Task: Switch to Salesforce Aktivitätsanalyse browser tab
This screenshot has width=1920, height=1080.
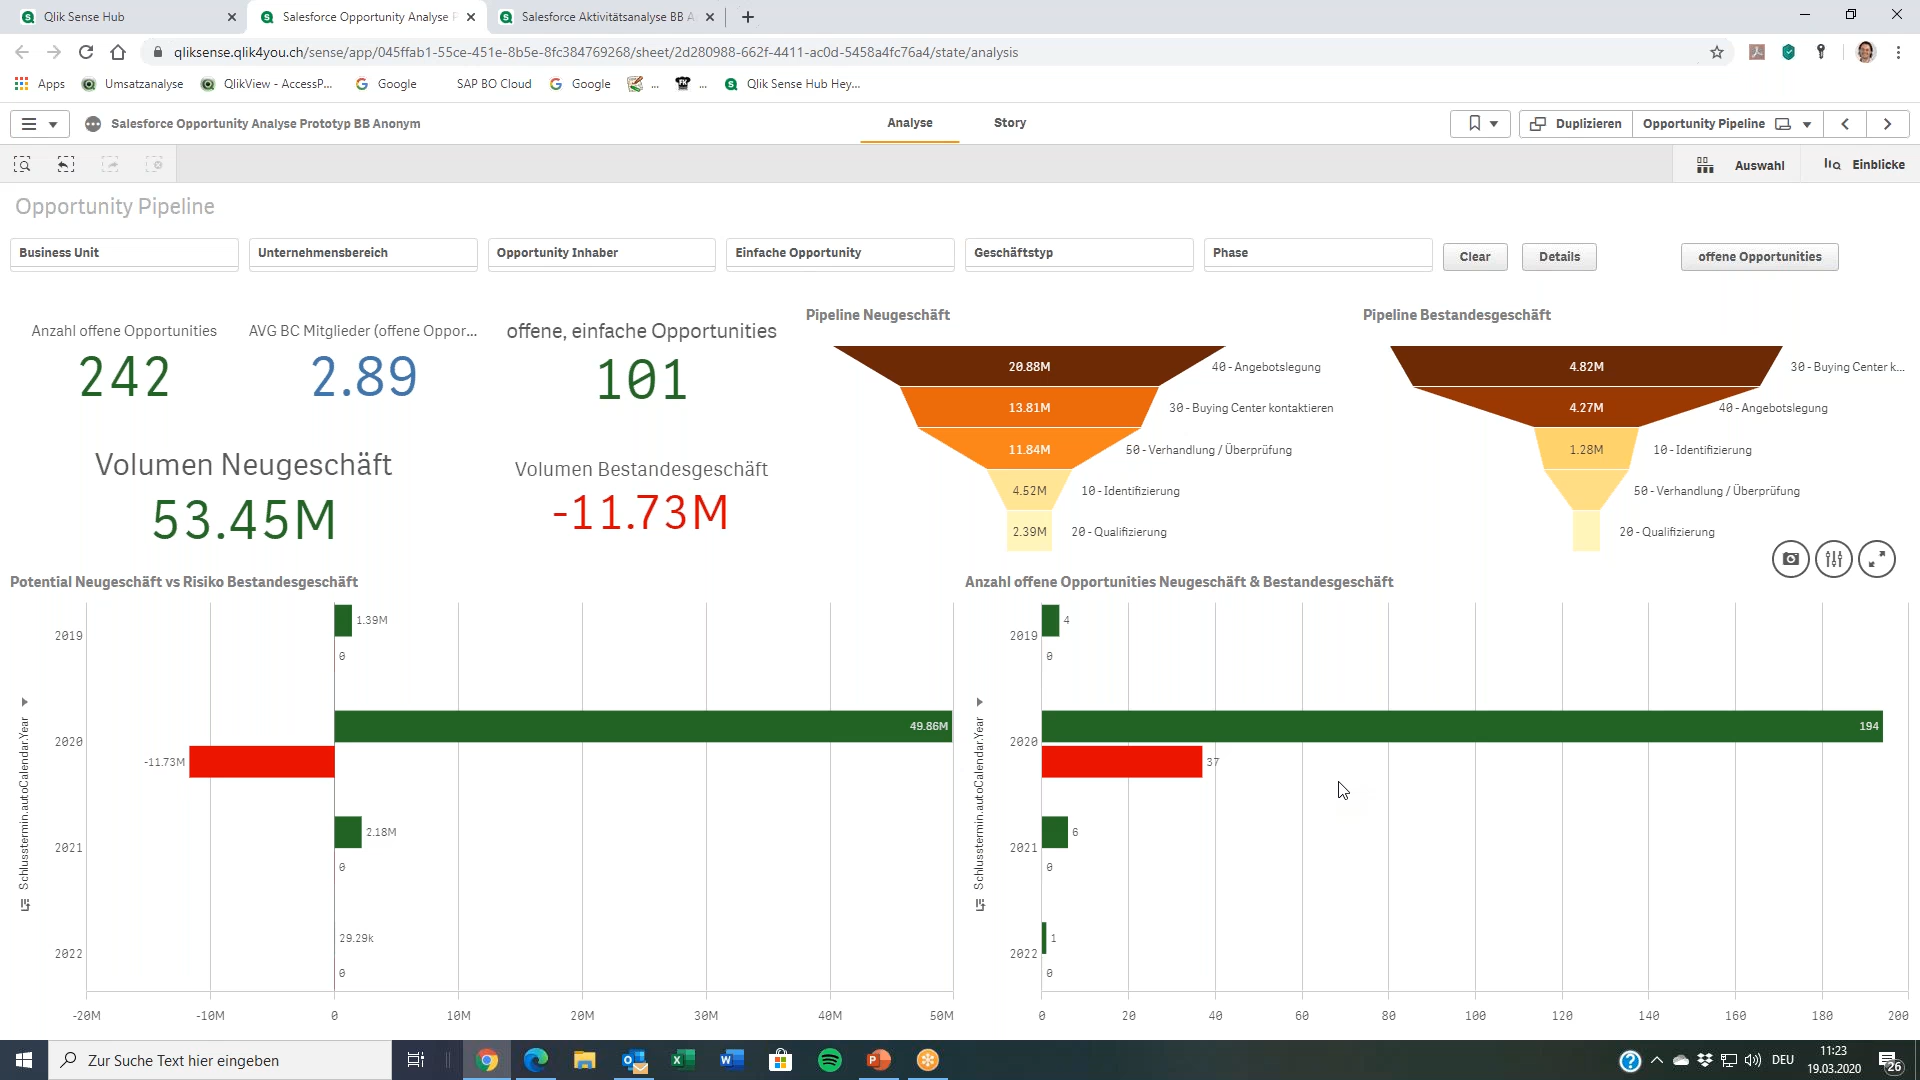Action: [x=607, y=17]
